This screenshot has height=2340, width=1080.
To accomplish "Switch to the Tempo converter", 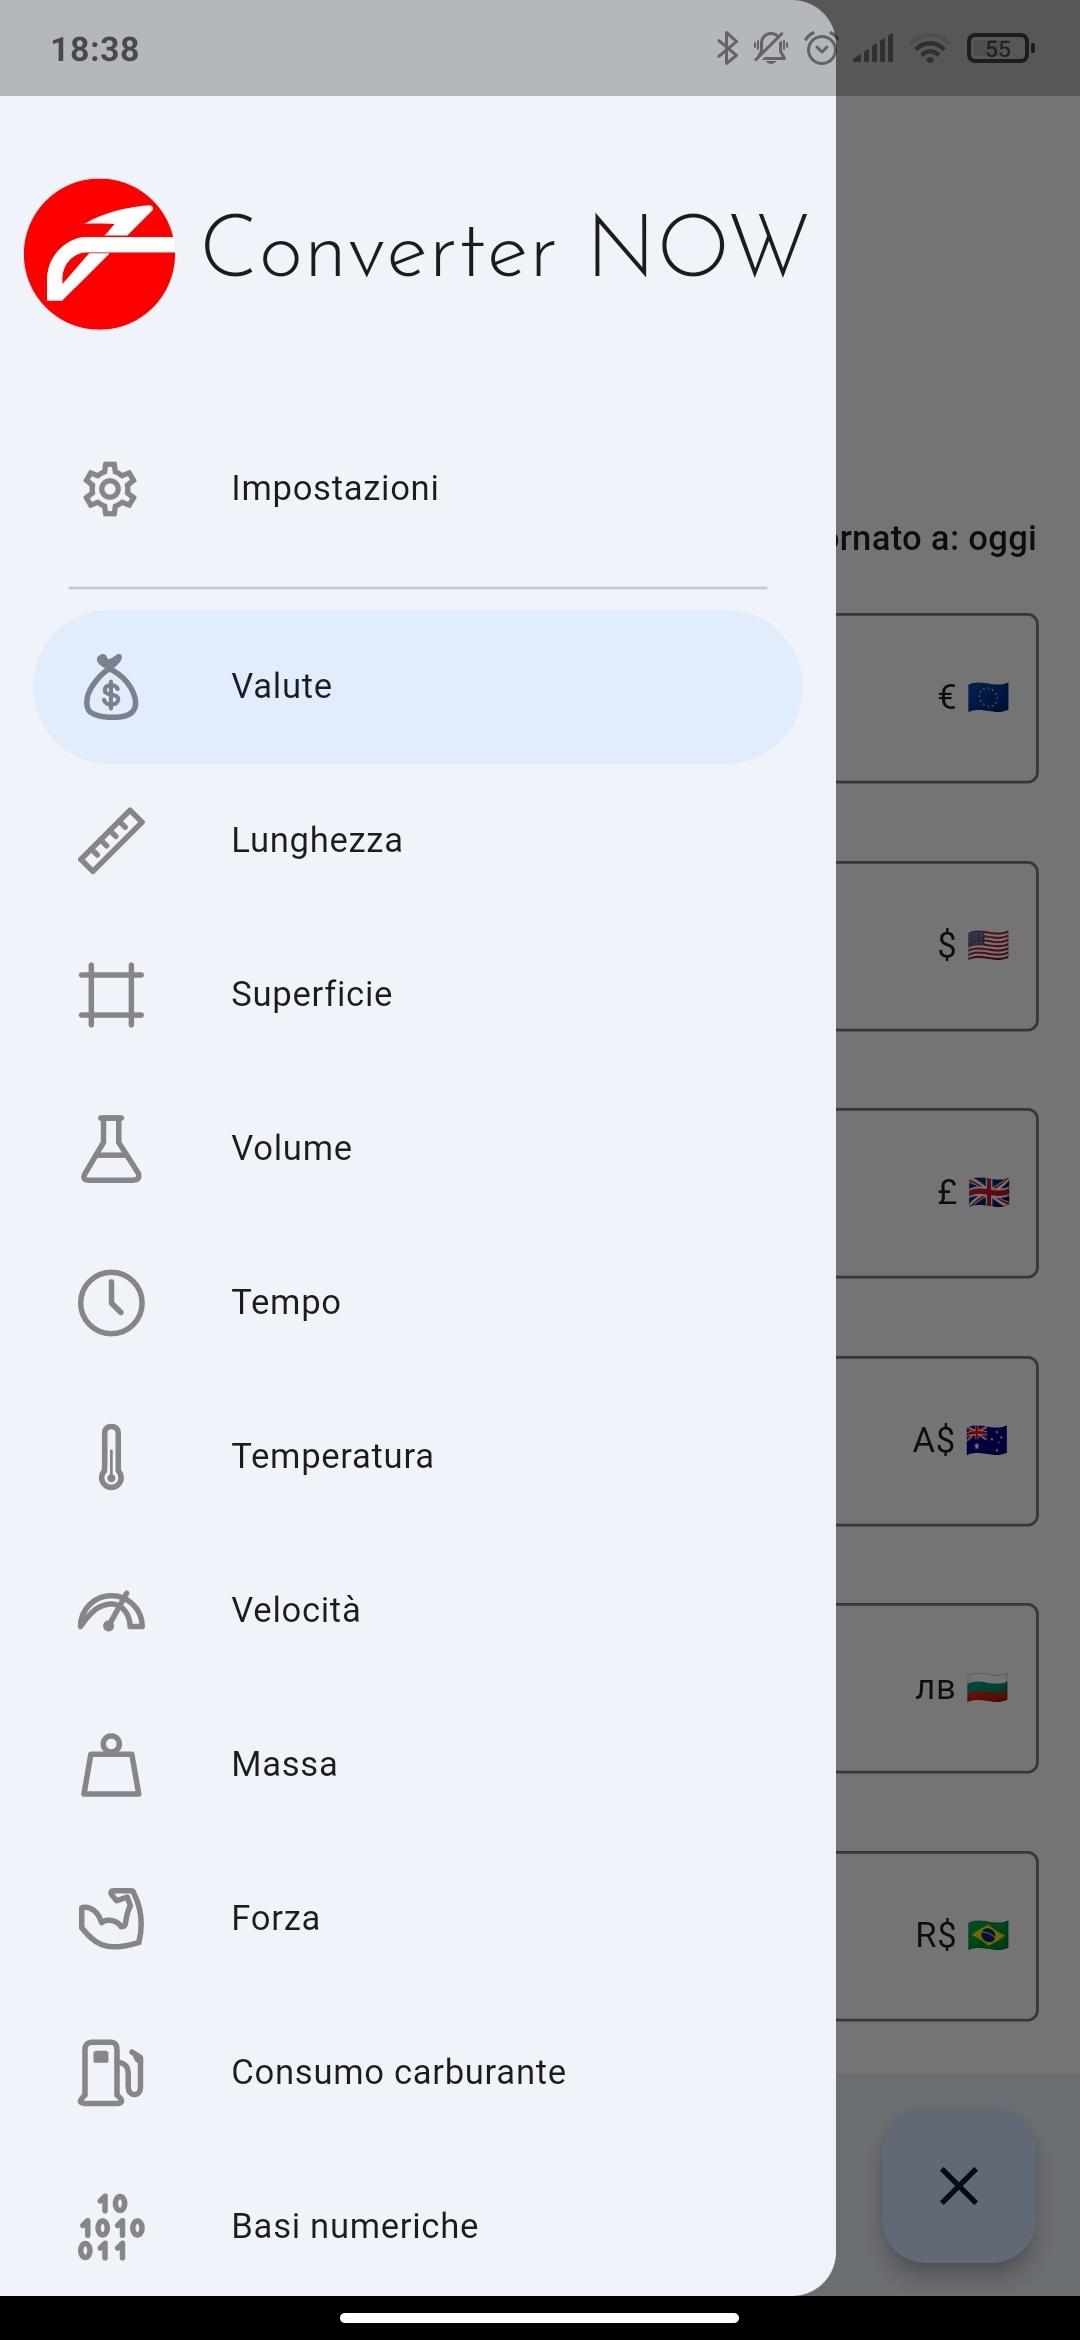I will [x=286, y=1303].
